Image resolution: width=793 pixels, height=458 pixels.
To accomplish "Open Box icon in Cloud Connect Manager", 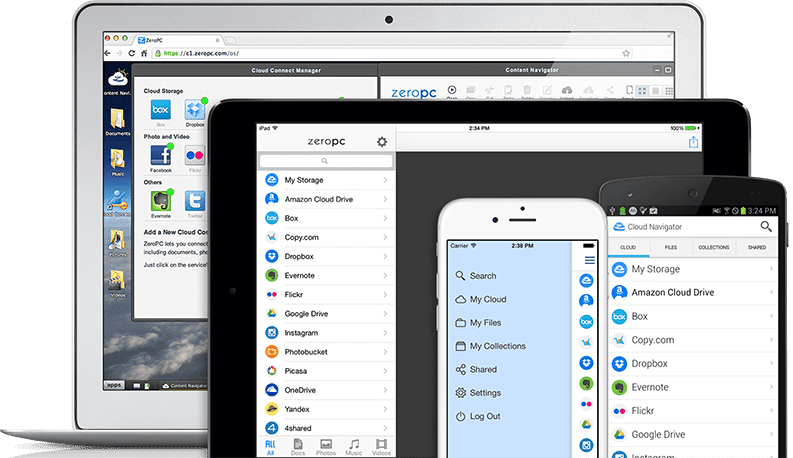I will tap(161, 110).
